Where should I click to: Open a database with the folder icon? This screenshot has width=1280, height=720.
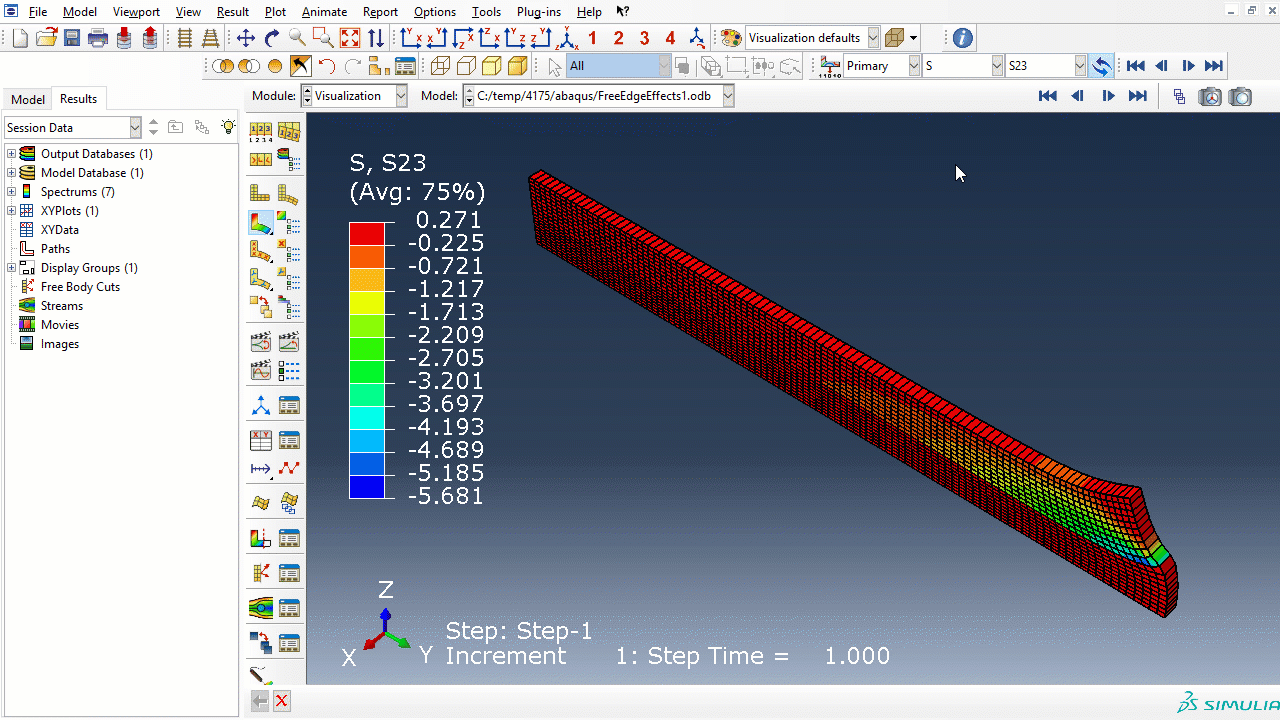pyautogui.click(x=46, y=38)
